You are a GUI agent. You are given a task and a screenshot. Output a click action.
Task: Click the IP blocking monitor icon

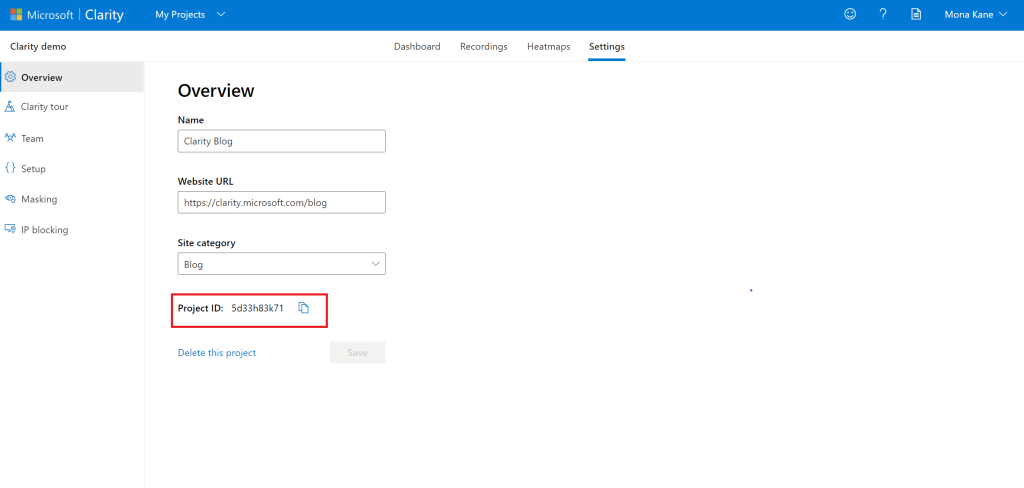click(10, 229)
